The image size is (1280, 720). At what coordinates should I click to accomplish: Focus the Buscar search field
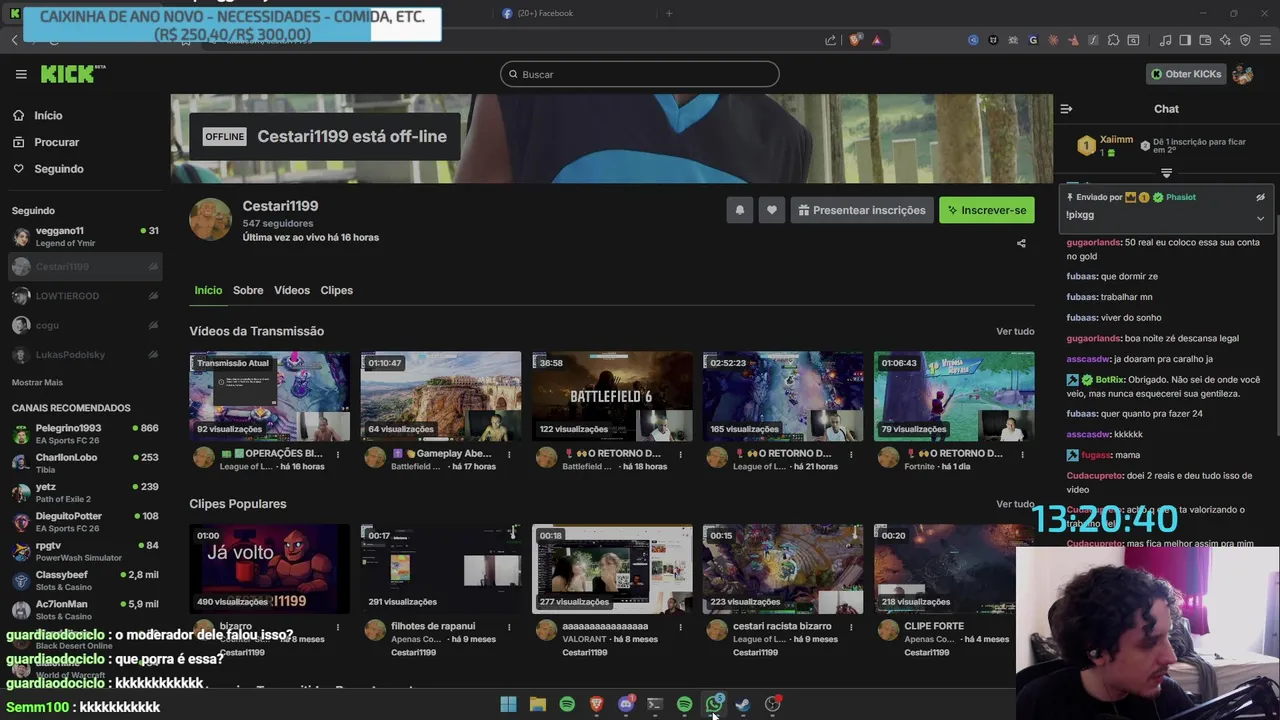(640, 74)
